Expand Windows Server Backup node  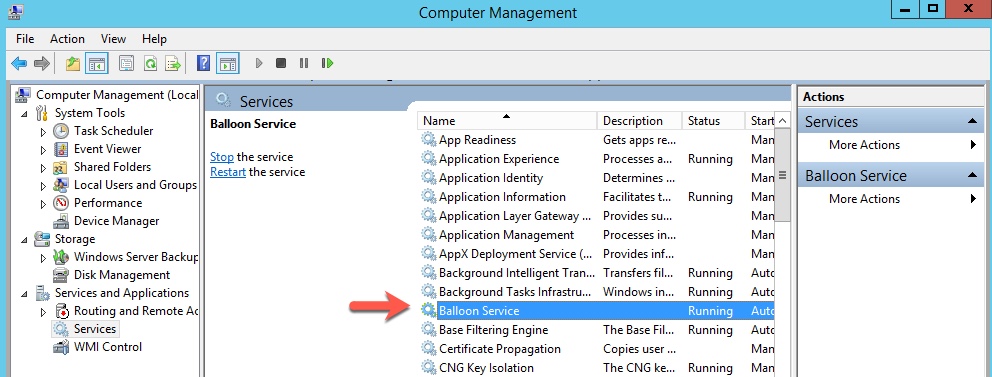point(43,257)
